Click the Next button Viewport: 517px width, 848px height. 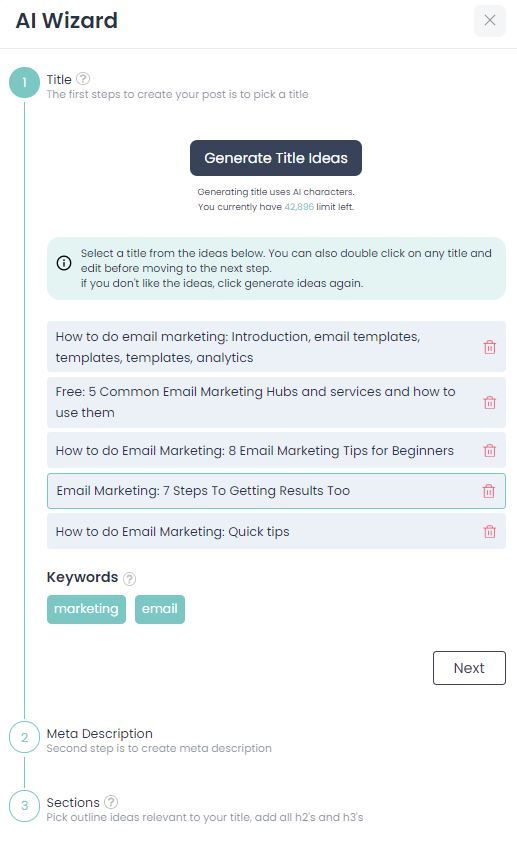469,668
